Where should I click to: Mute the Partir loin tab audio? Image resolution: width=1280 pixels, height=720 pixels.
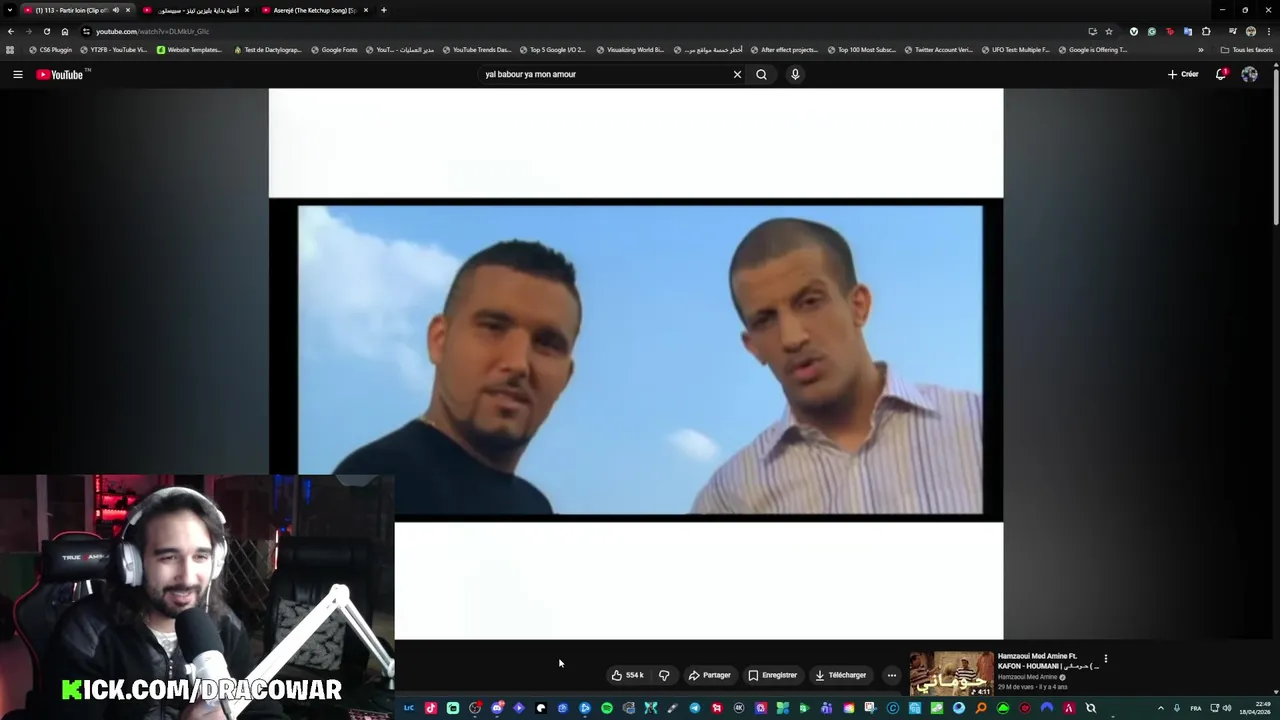coord(116,10)
